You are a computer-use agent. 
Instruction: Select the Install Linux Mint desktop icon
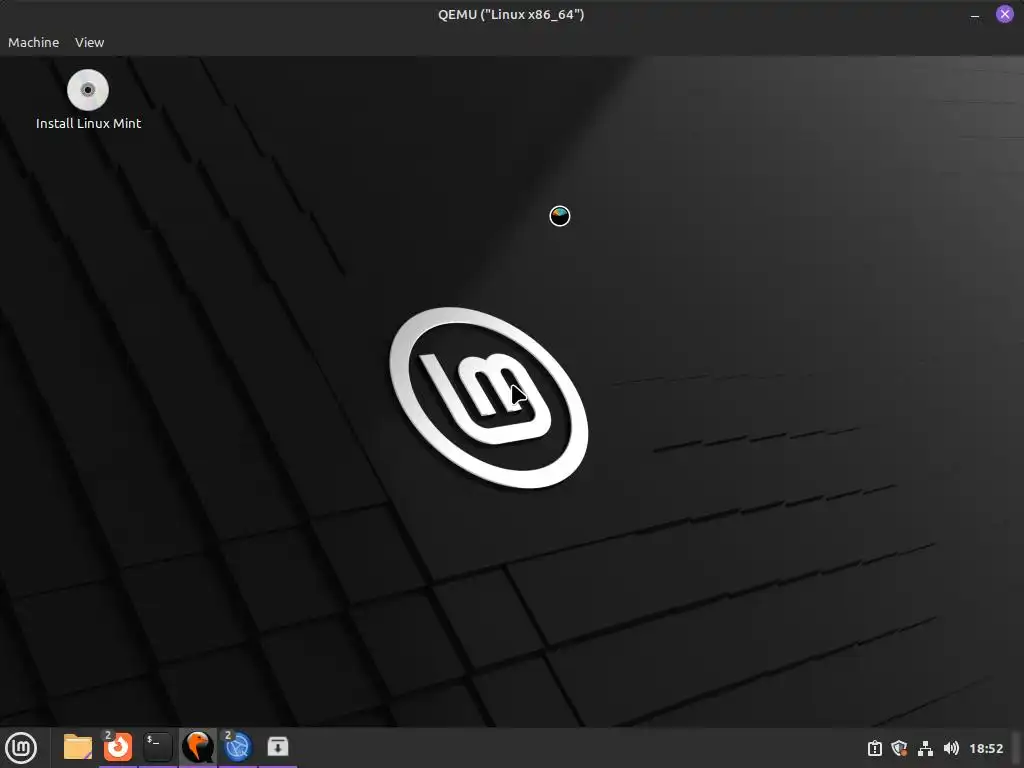(x=88, y=90)
